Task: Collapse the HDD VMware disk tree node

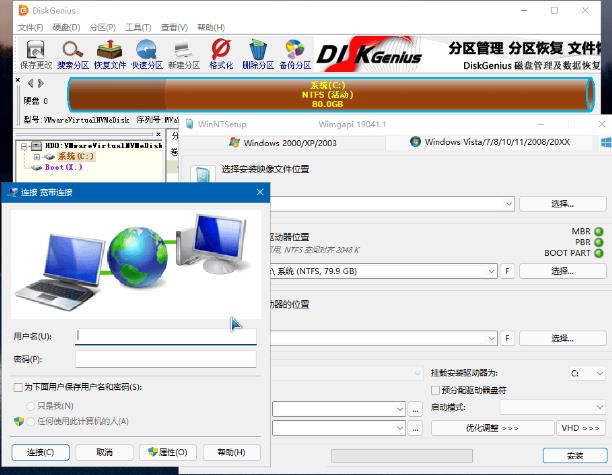Action: point(24,146)
